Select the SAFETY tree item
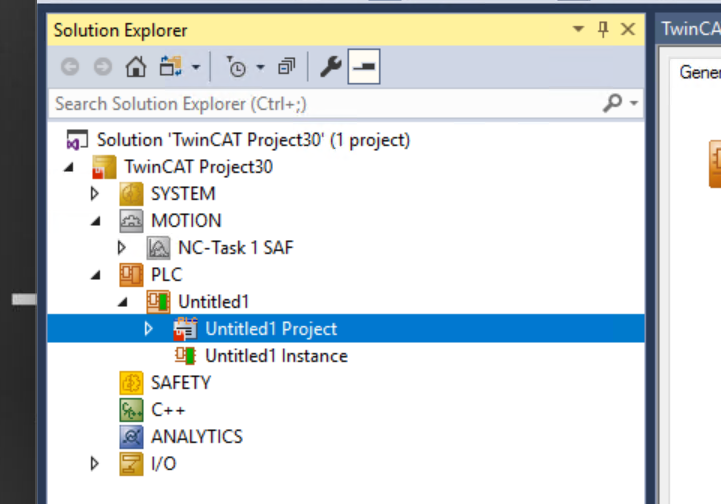Image resolution: width=721 pixels, height=504 pixels. coord(181,383)
